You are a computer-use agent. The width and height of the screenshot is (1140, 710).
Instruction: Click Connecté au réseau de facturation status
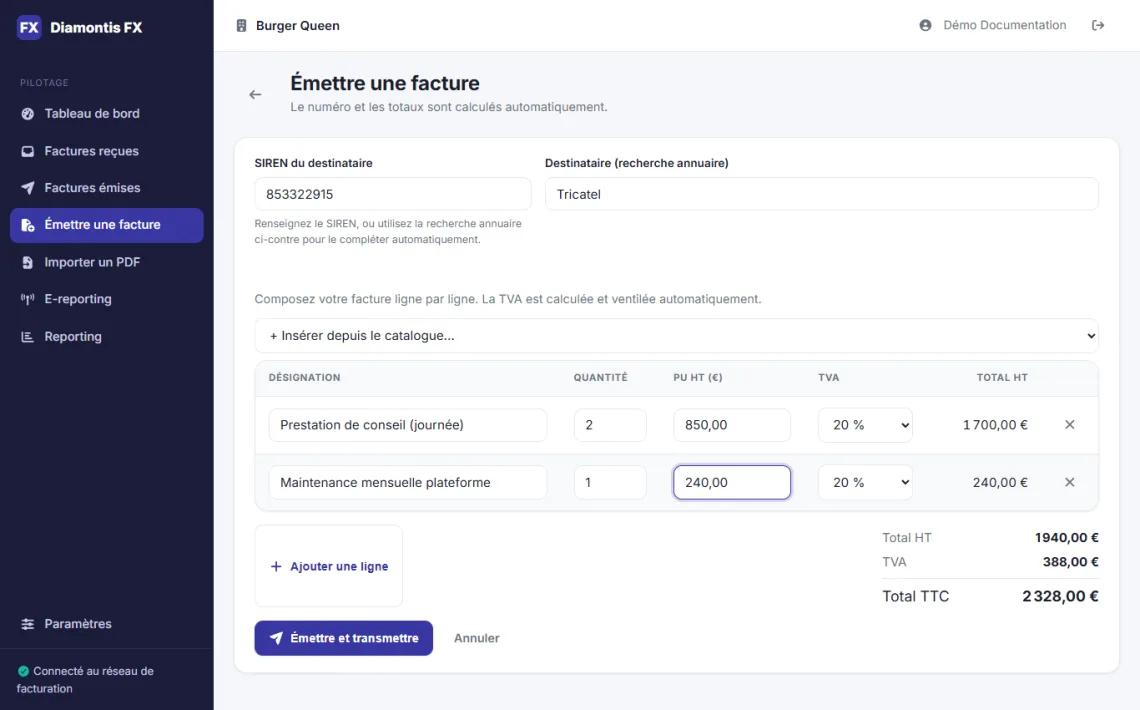tap(86, 679)
